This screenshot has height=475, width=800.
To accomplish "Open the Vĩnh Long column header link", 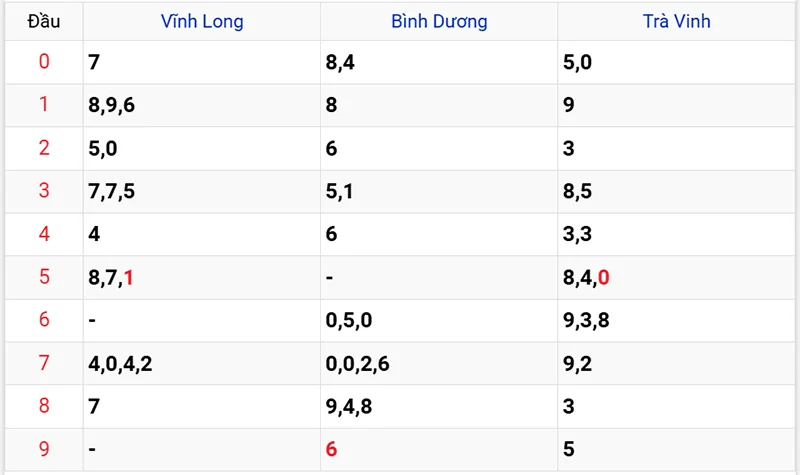I will pyautogui.click(x=202, y=21).
